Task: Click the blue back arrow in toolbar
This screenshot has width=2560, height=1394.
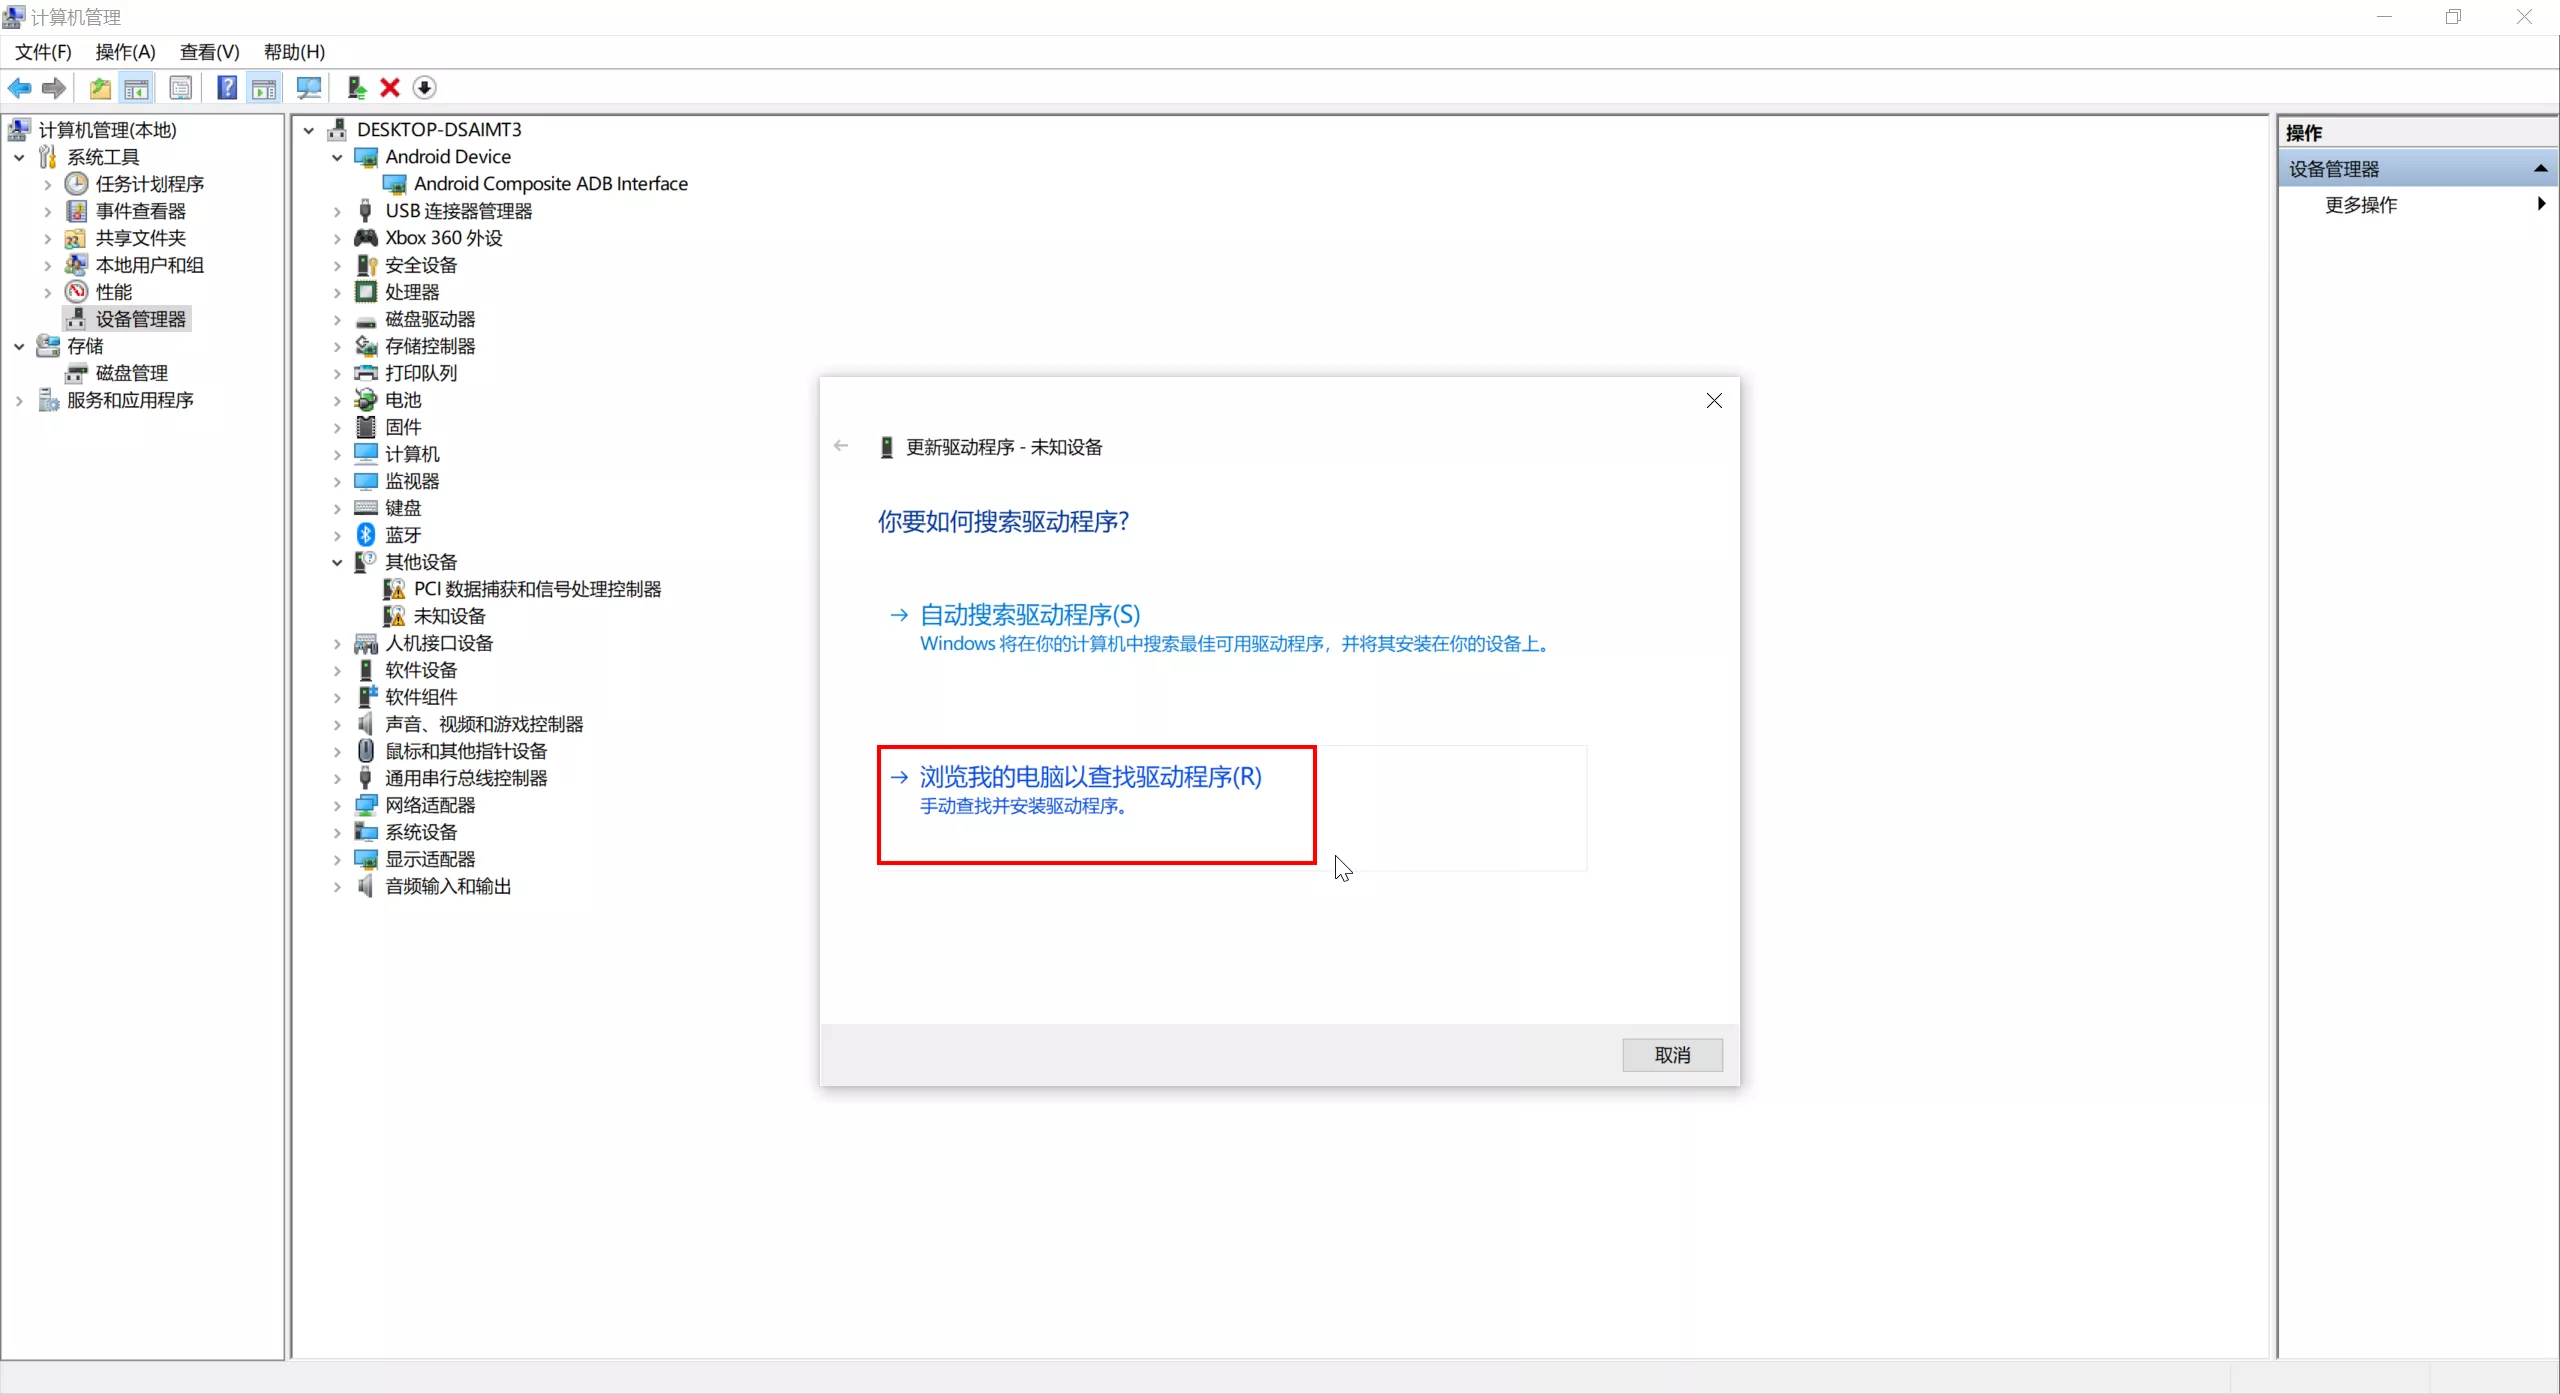Action: (x=19, y=88)
